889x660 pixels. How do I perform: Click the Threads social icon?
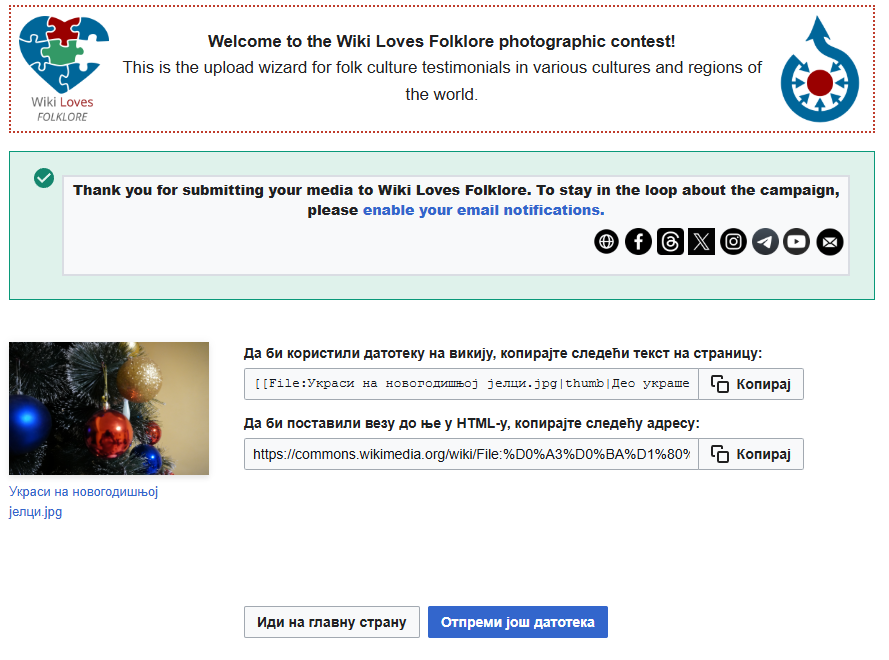(670, 241)
